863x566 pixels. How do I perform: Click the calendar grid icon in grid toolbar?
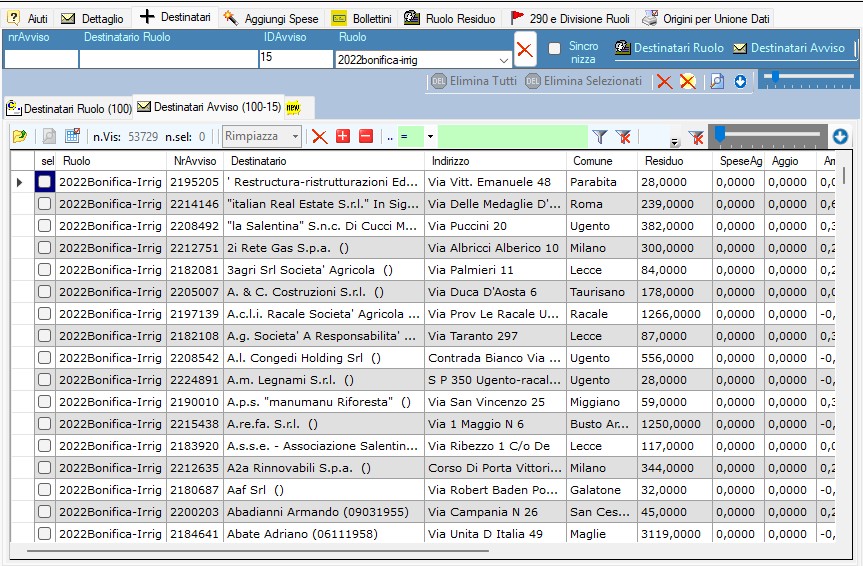point(72,136)
